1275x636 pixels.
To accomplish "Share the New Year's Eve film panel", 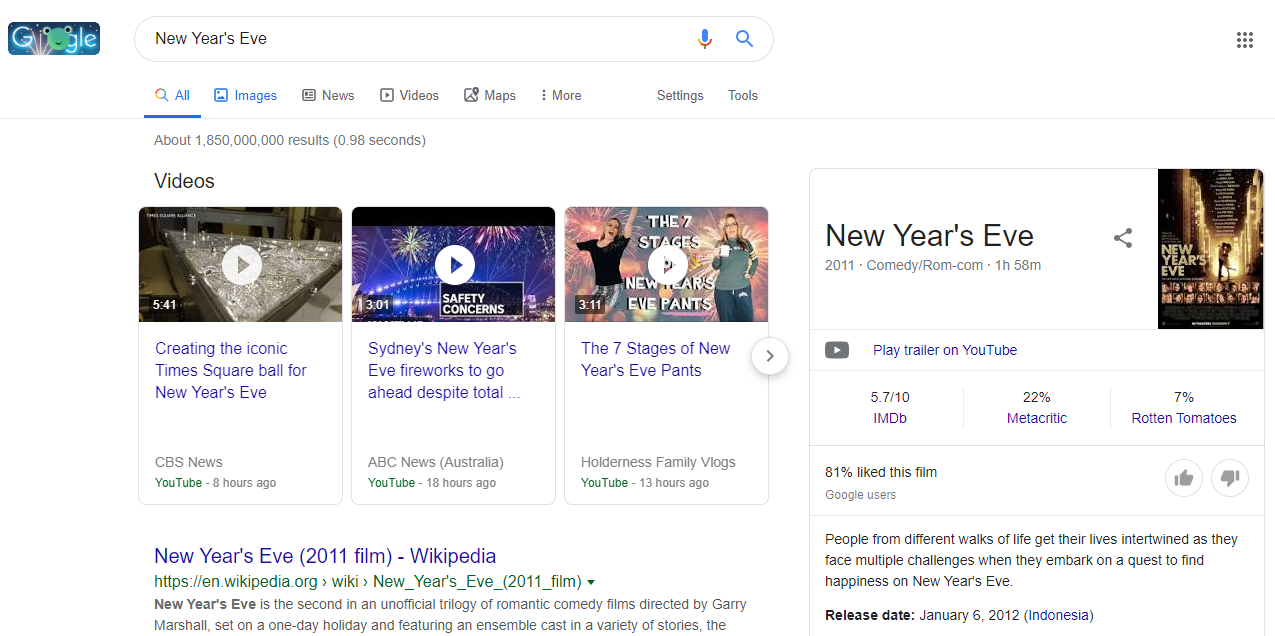I will (1123, 238).
